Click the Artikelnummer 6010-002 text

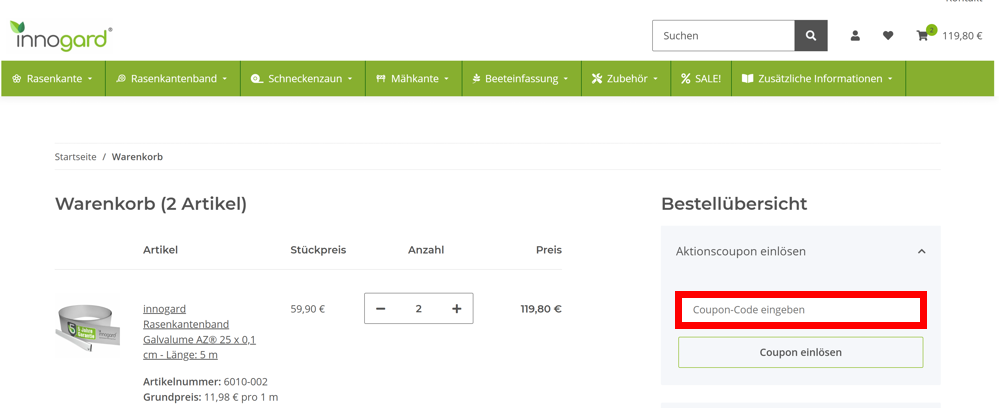pyautogui.click(x=205, y=382)
